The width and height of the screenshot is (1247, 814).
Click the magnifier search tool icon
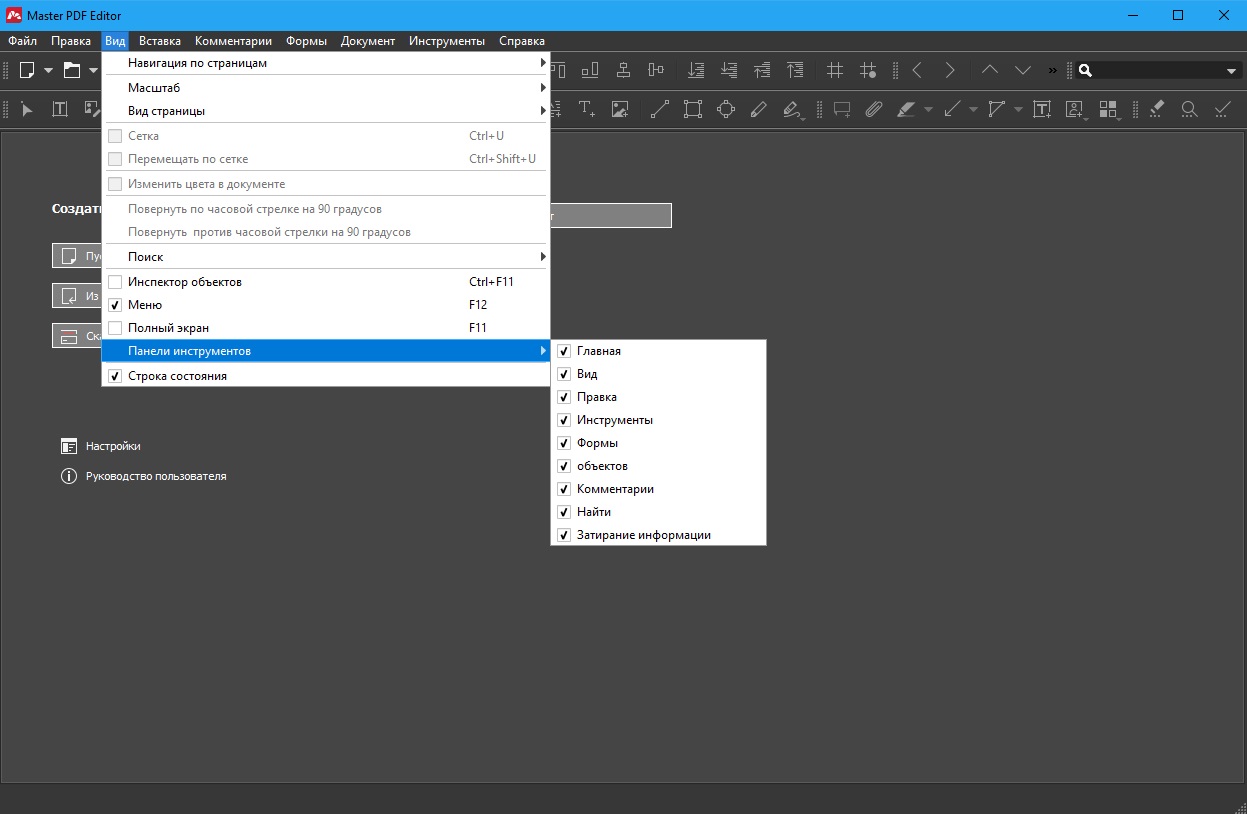1189,109
